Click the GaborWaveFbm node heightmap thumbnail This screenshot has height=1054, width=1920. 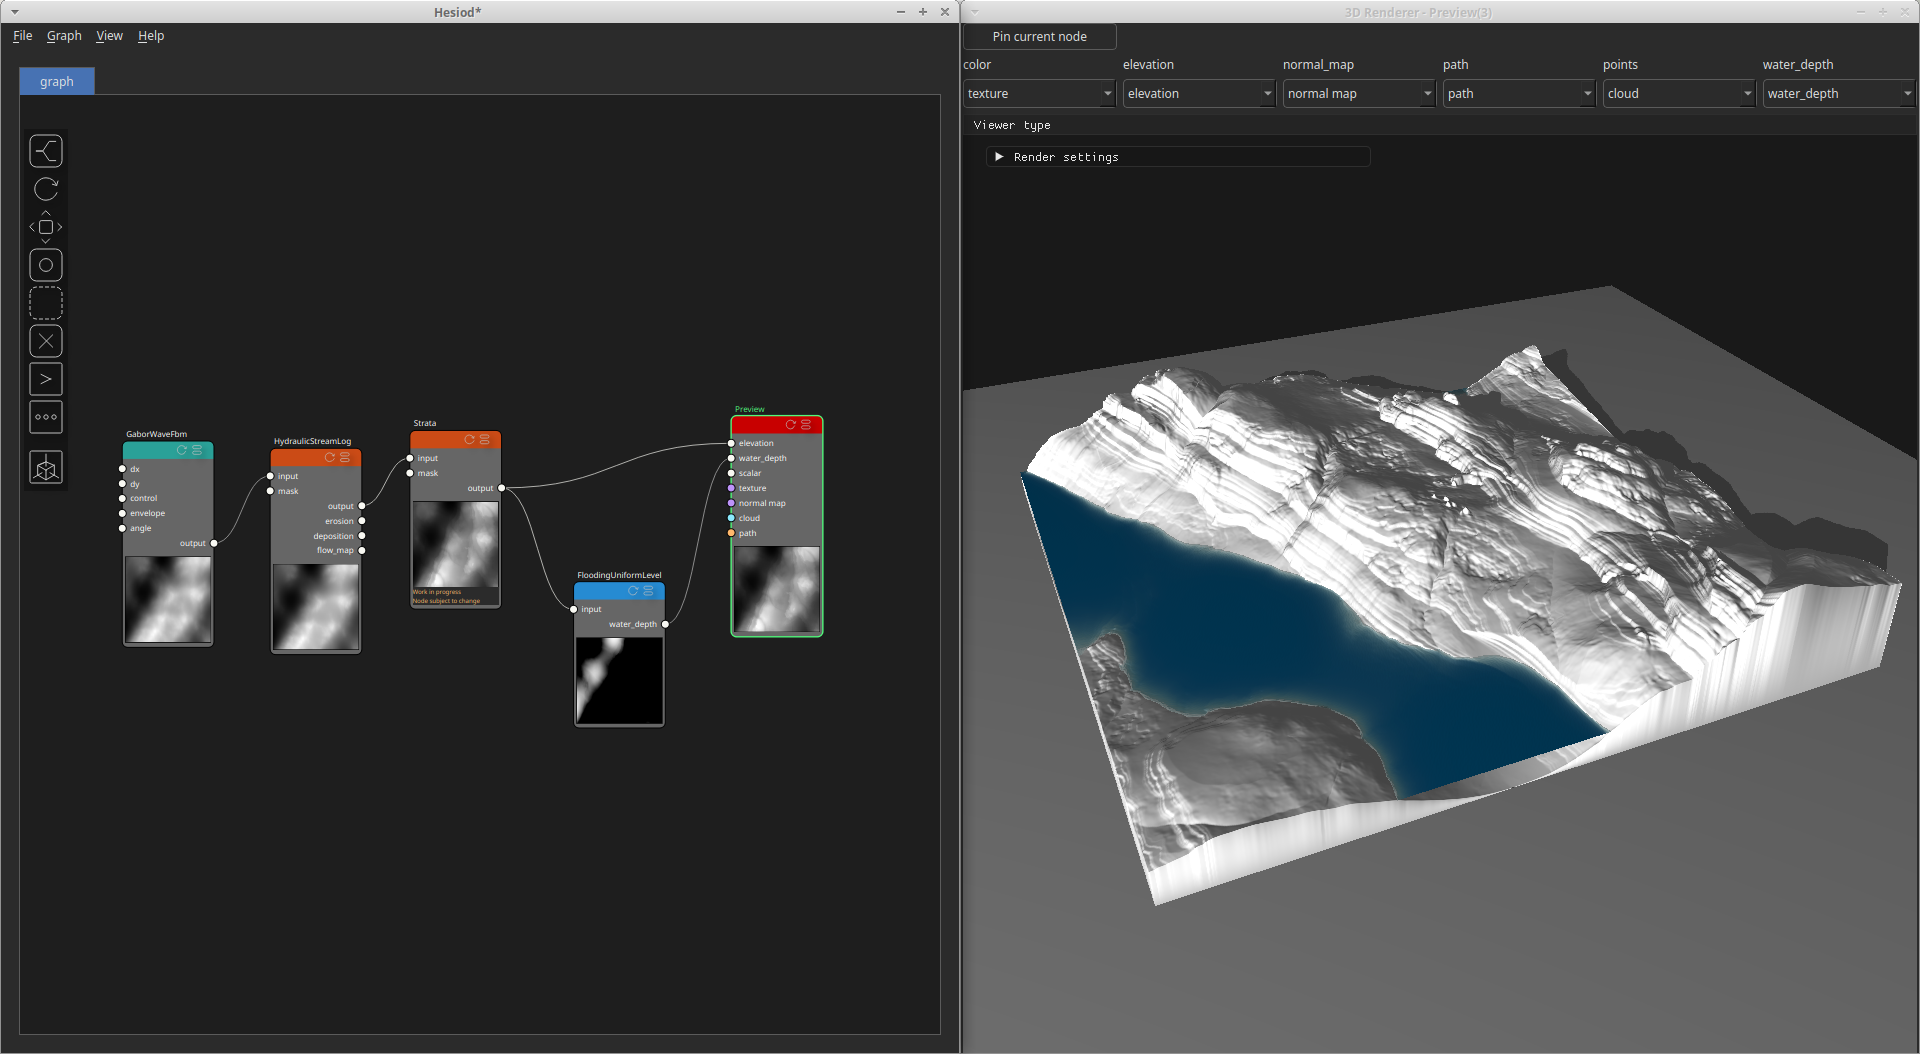click(x=168, y=600)
